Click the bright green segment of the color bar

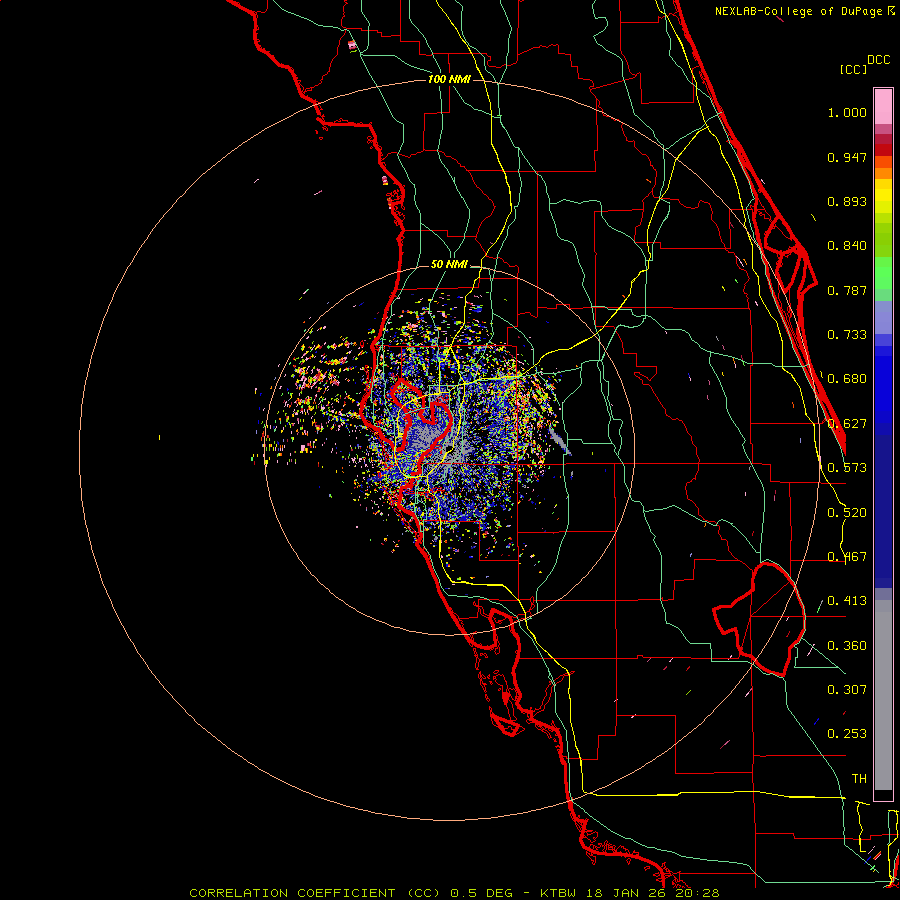883,273
